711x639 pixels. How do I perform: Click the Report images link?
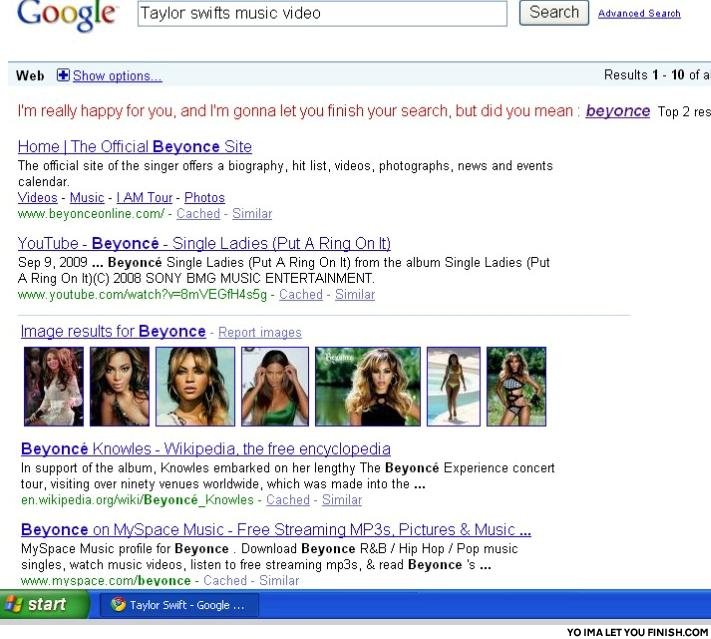(260, 332)
